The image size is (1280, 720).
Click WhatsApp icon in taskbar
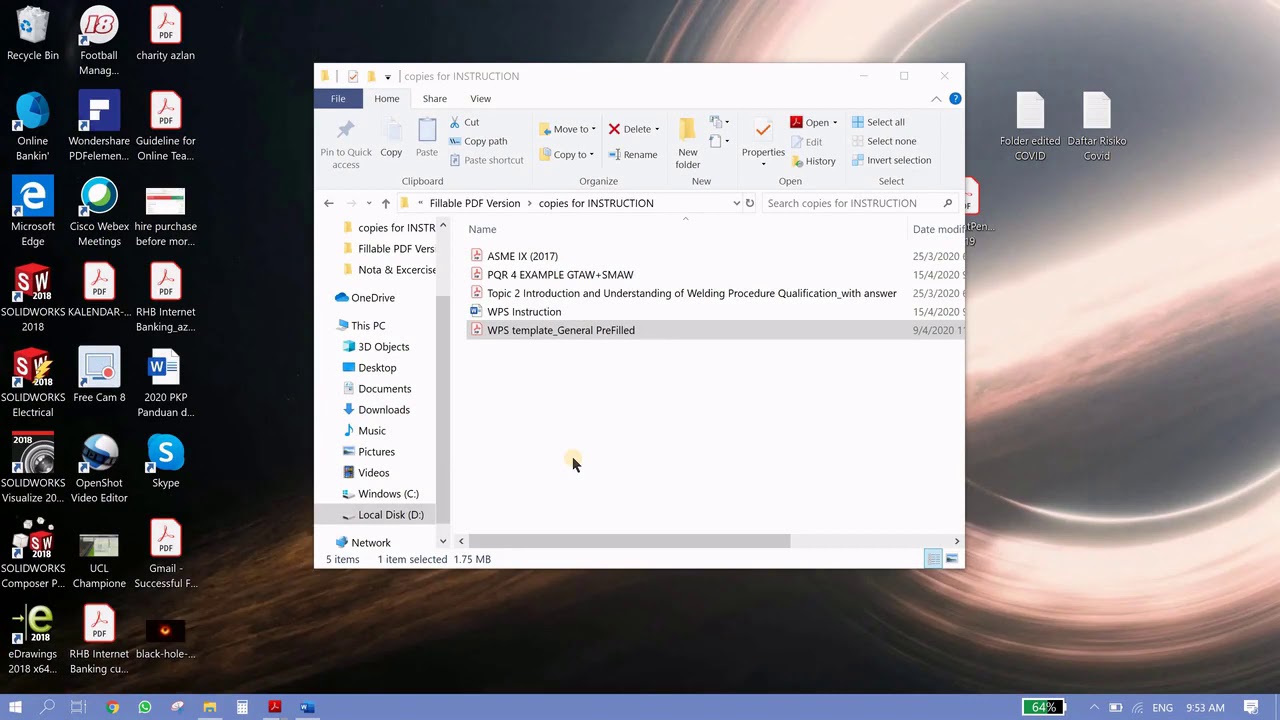(x=145, y=707)
